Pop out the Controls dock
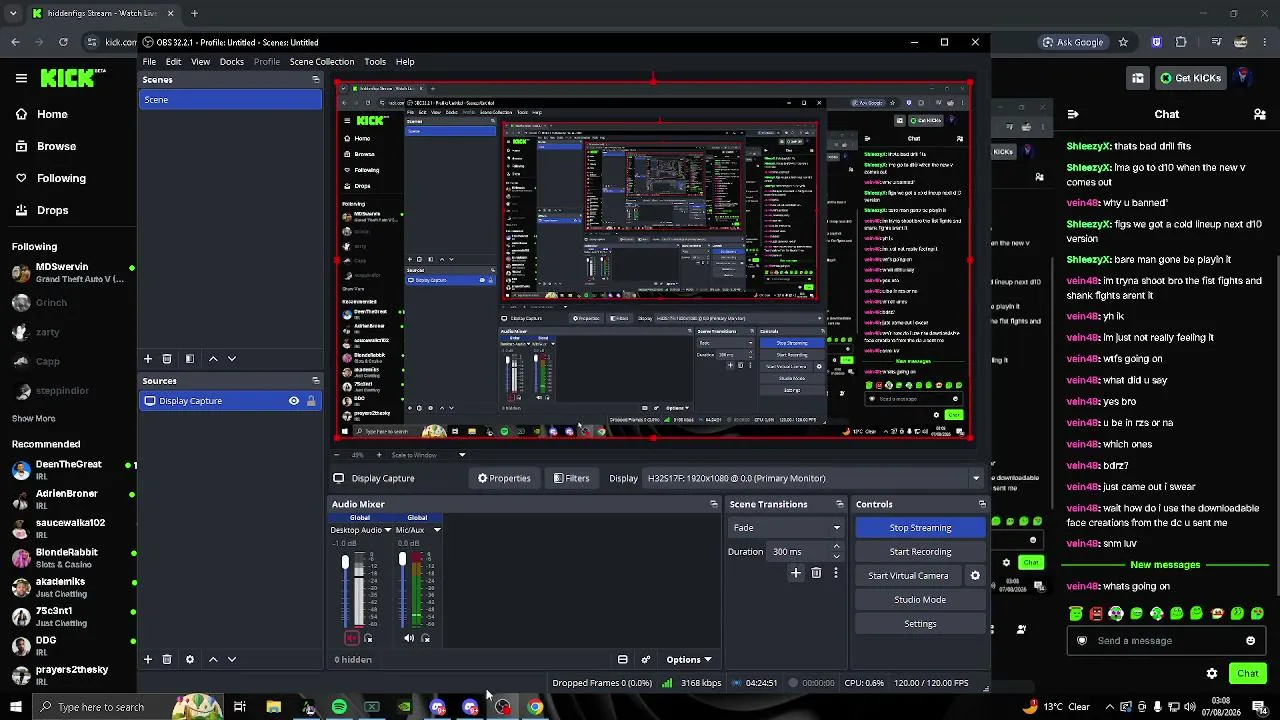 tap(982, 504)
